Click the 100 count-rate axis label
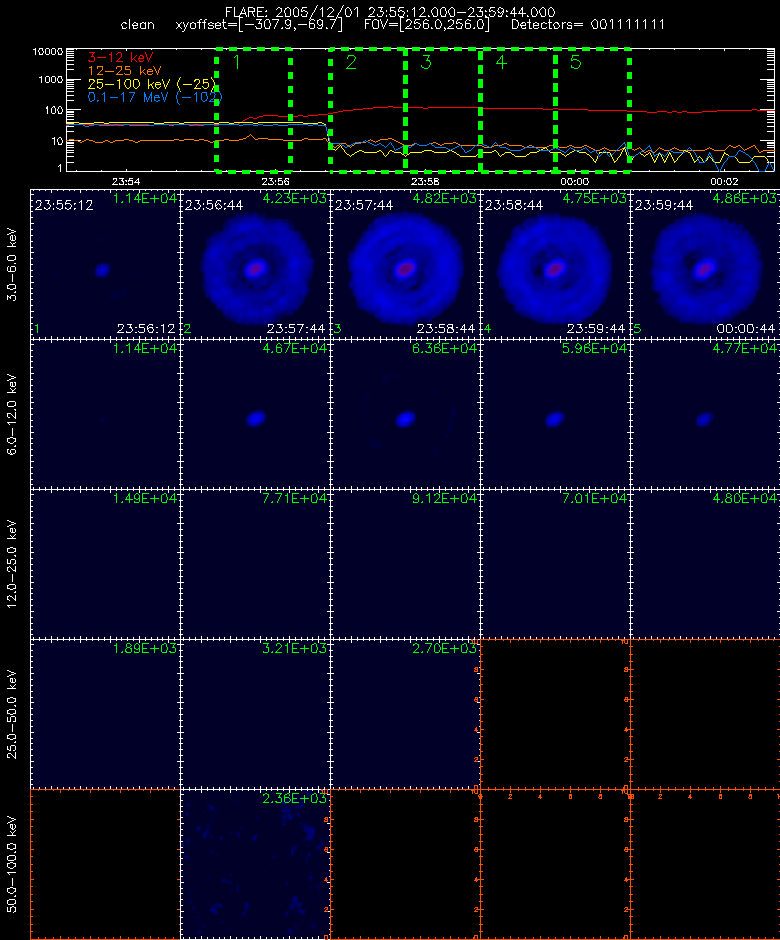780x940 pixels. (54, 110)
